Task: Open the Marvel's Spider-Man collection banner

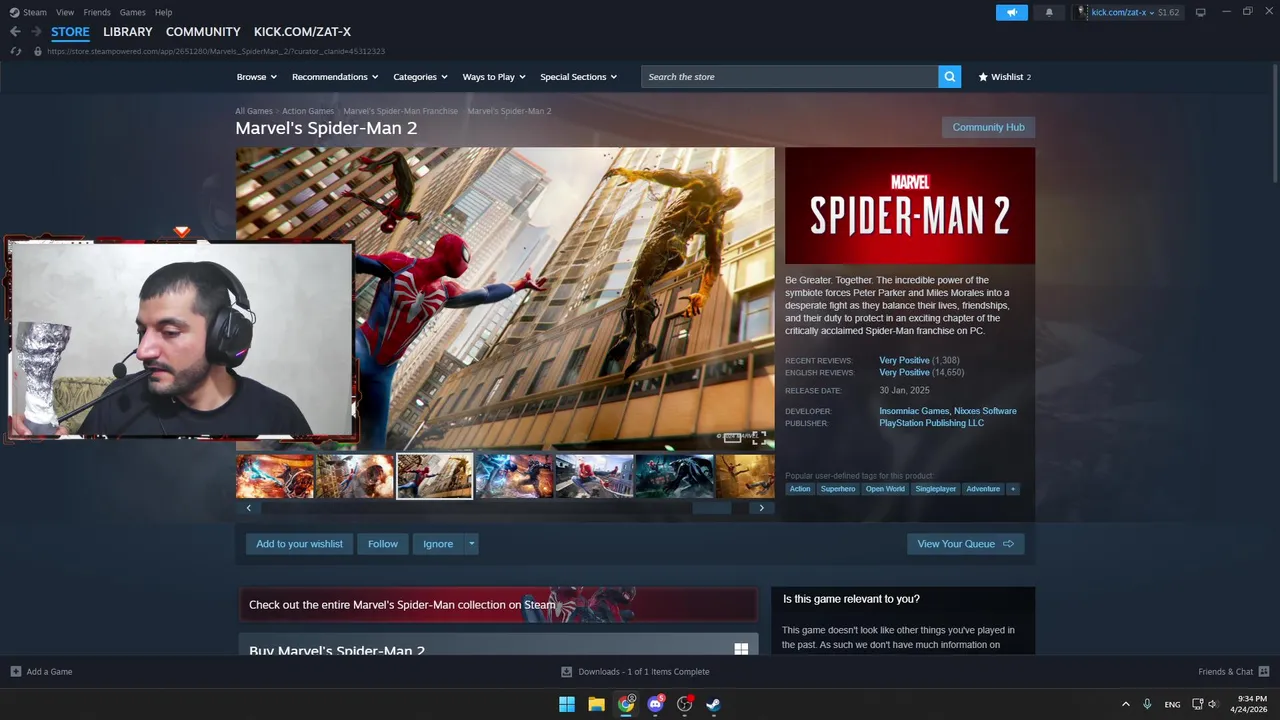Action: tap(498, 604)
